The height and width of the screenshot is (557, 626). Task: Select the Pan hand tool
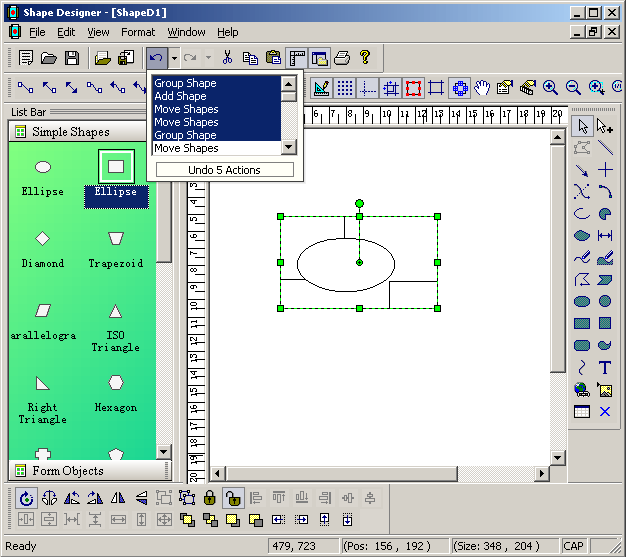tap(482, 87)
